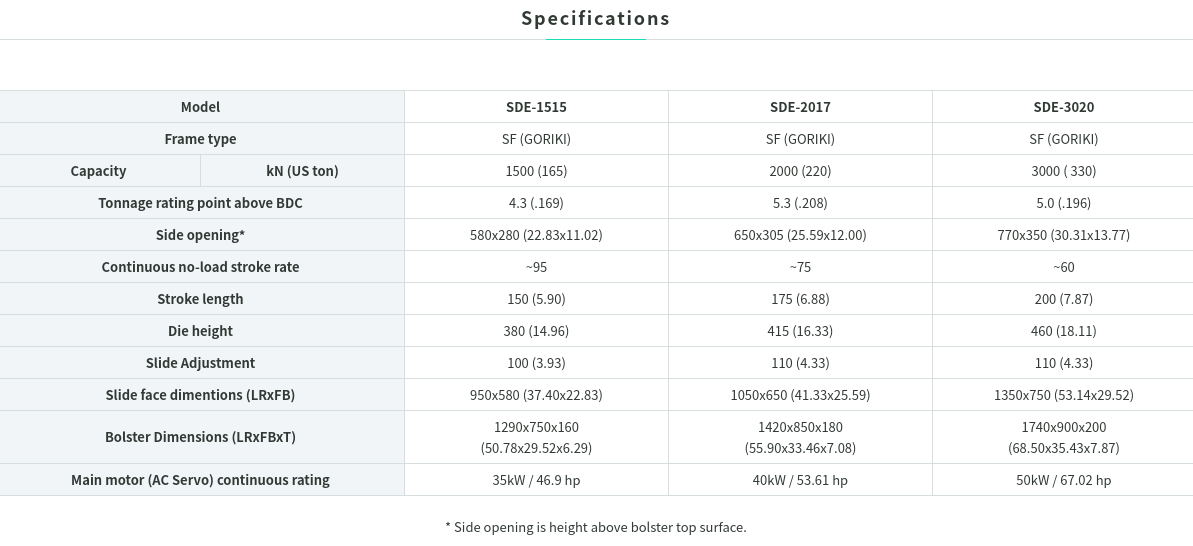The image size is (1193, 546).
Task: Select the SDE-2017 model column header
Action: click(x=800, y=107)
